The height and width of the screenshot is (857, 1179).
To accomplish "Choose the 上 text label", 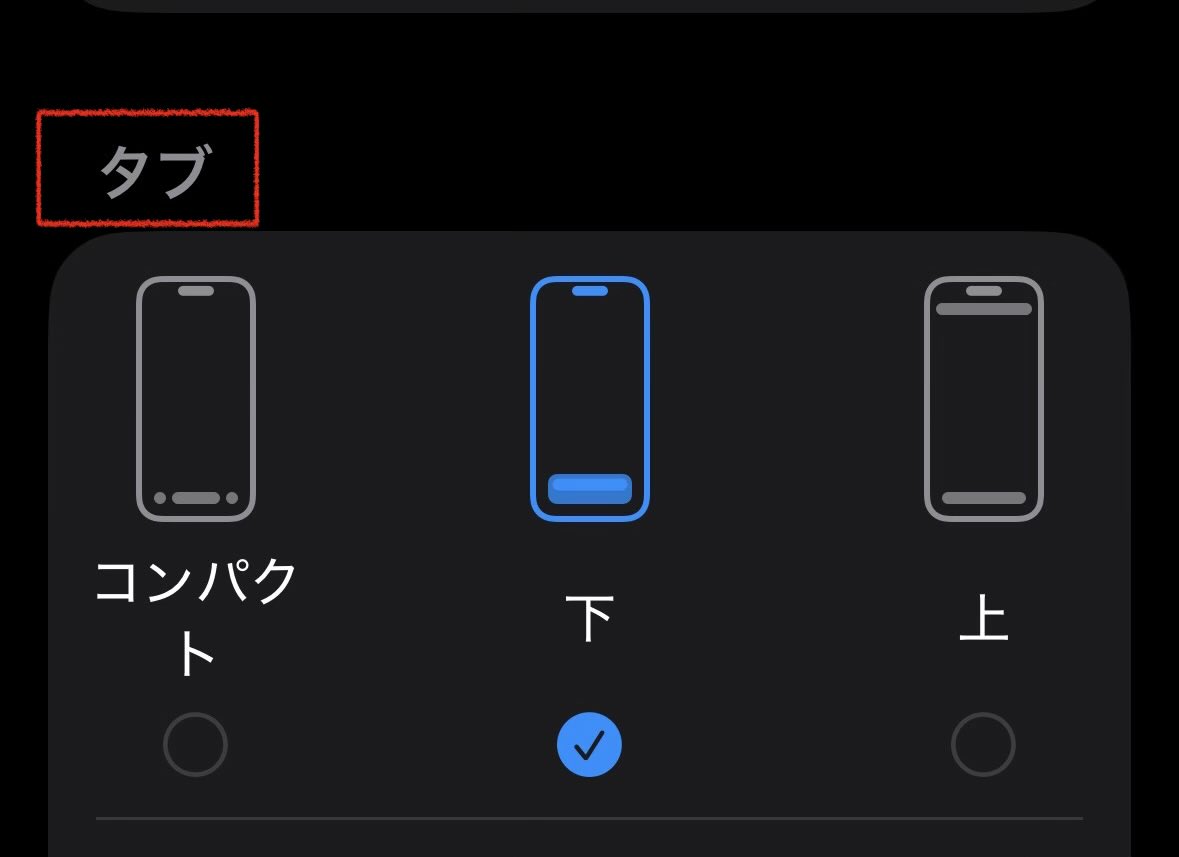I will pyautogui.click(x=984, y=617).
